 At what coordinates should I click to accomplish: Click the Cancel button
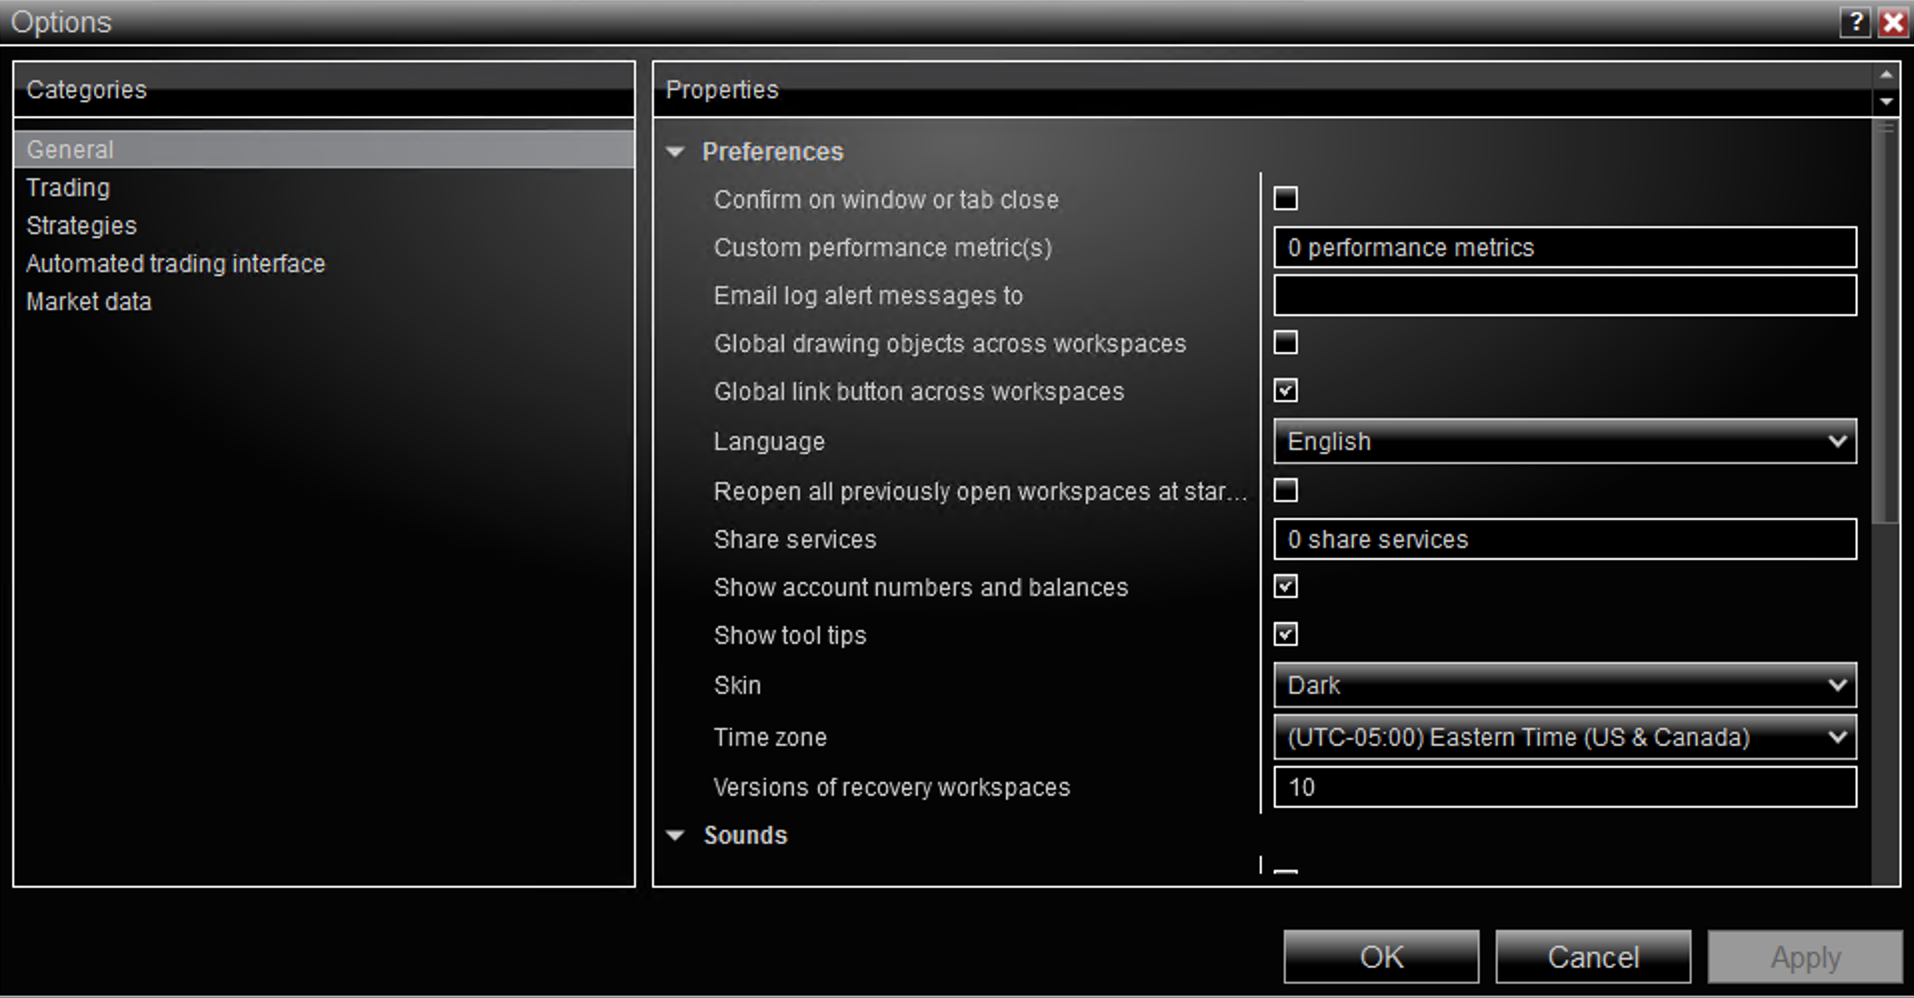pyautogui.click(x=1593, y=957)
